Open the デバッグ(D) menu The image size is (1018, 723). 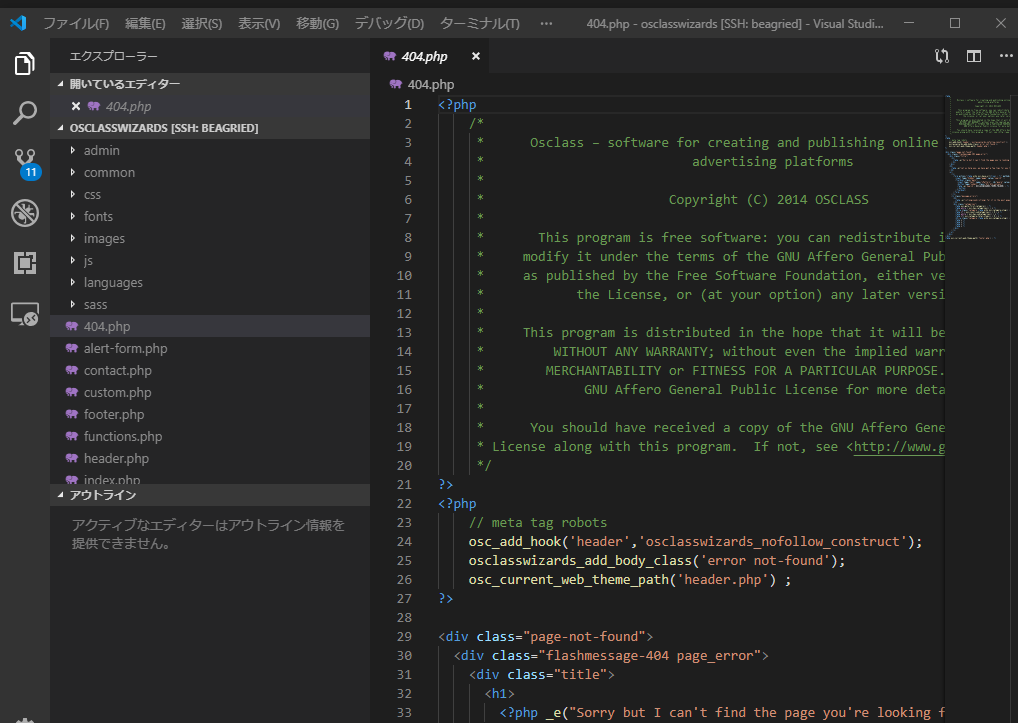point(389,24)
